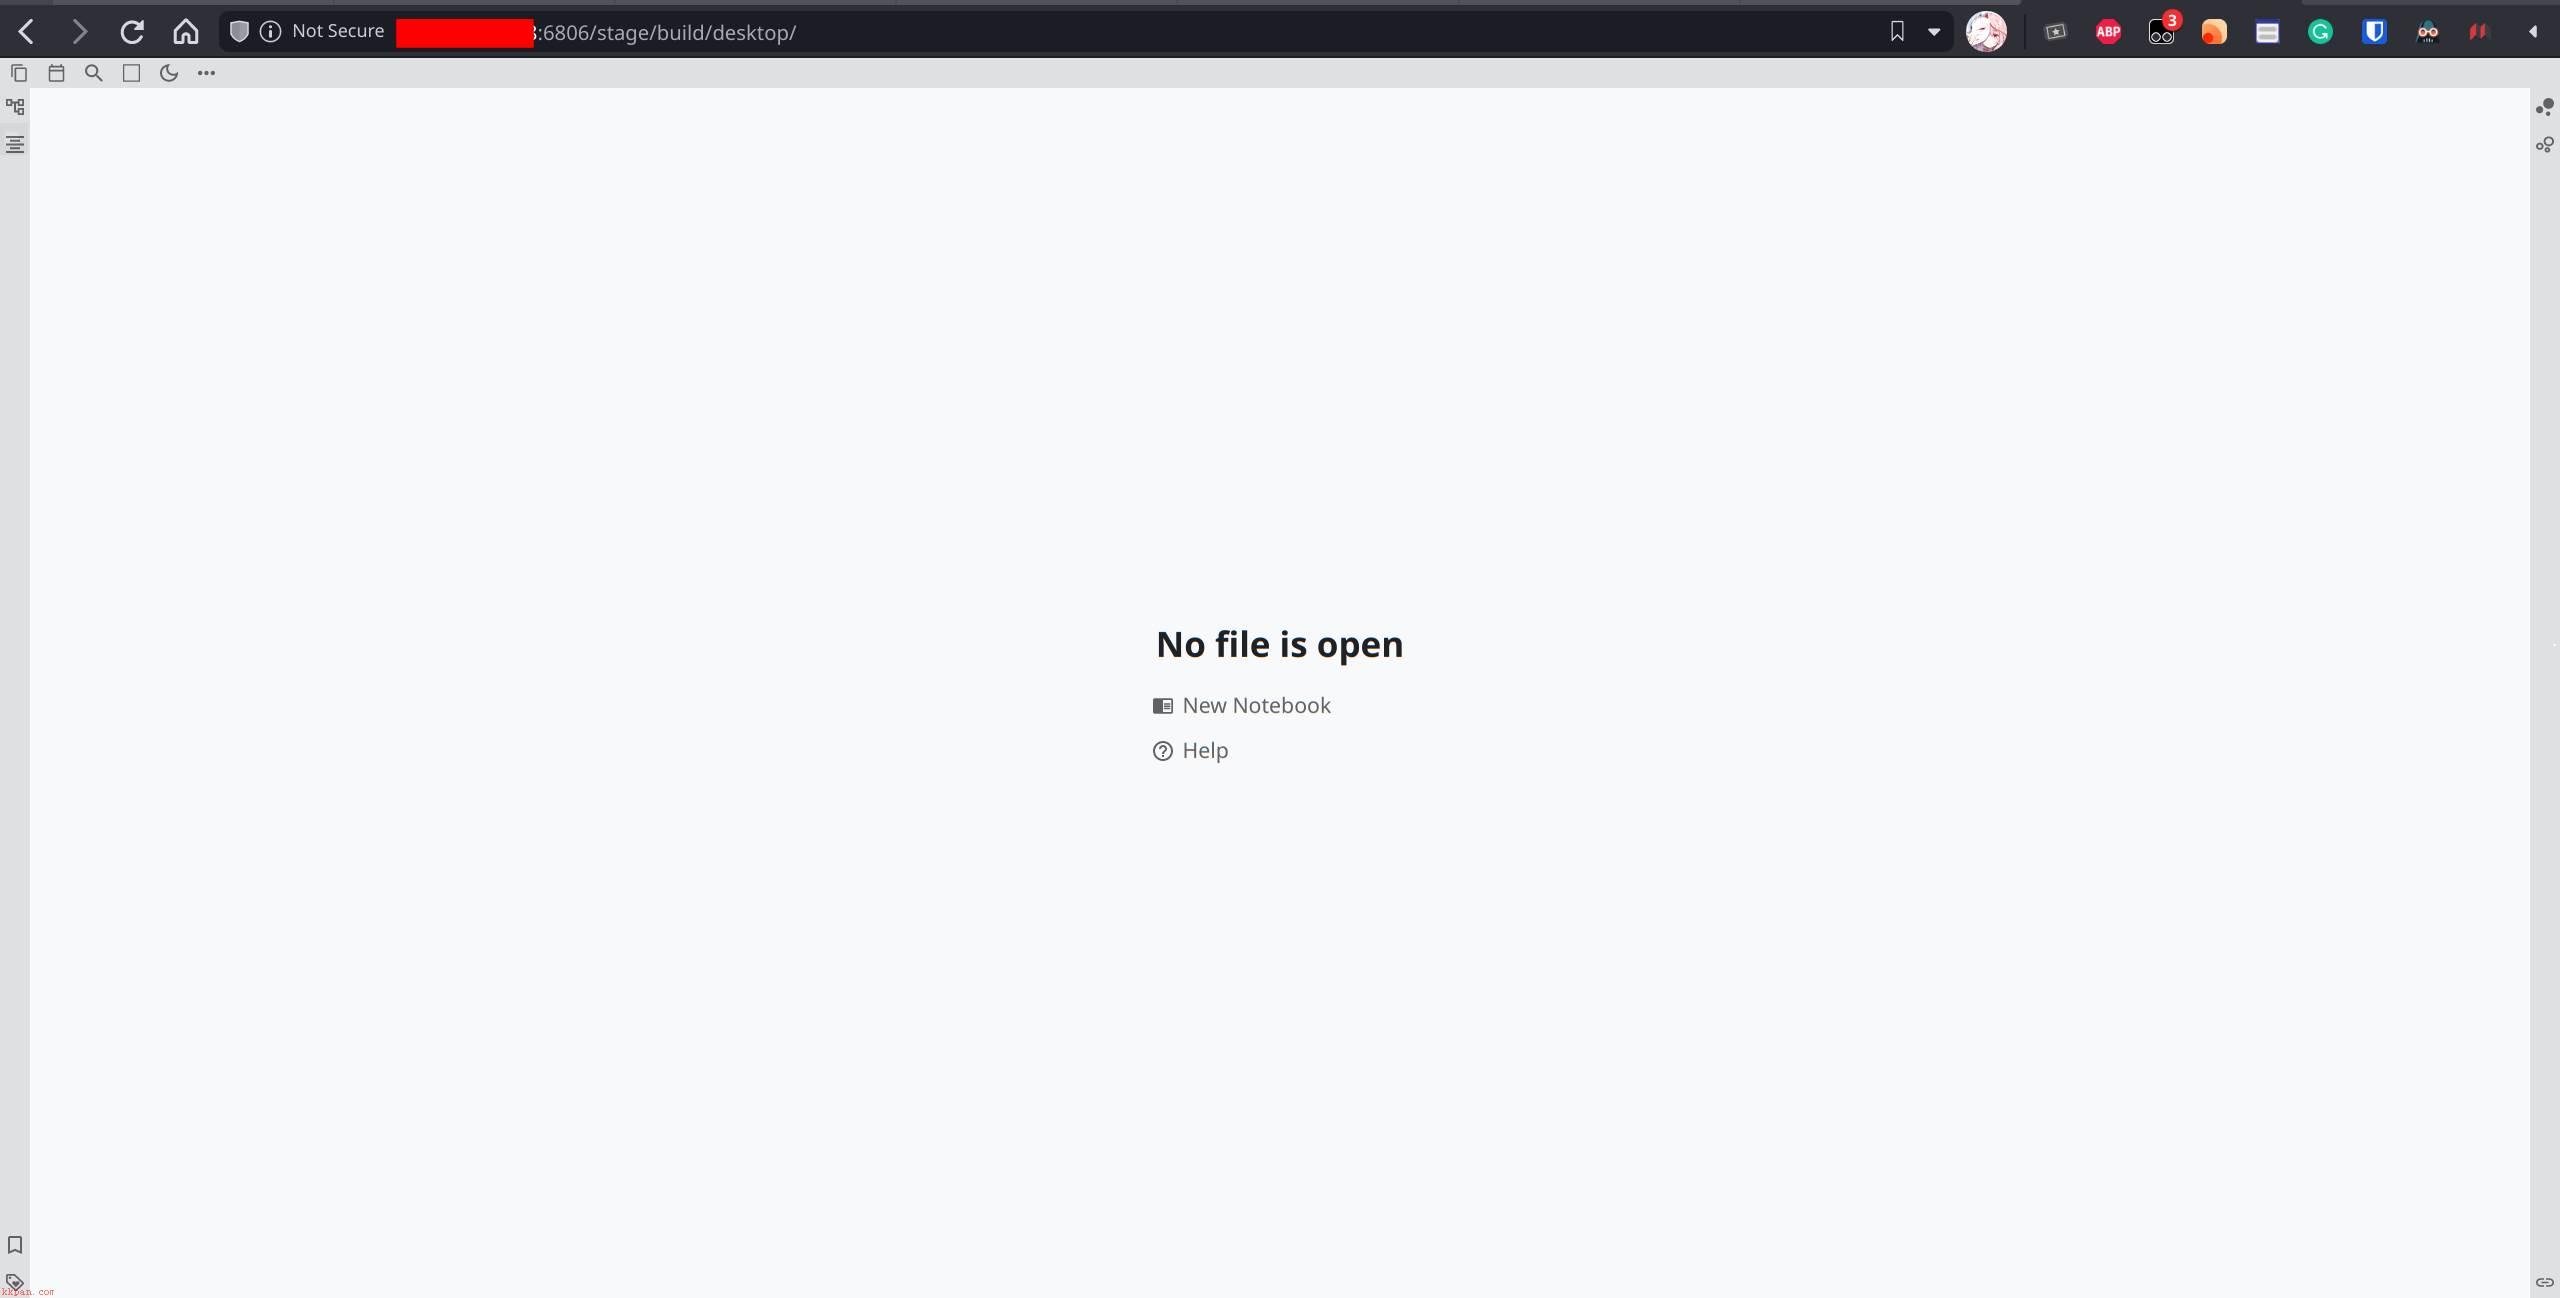The image size is (2560, 1298).
Task: Click the bookmark icon at bottom left
Action: pyautogui.click(x=15, y=1245)
